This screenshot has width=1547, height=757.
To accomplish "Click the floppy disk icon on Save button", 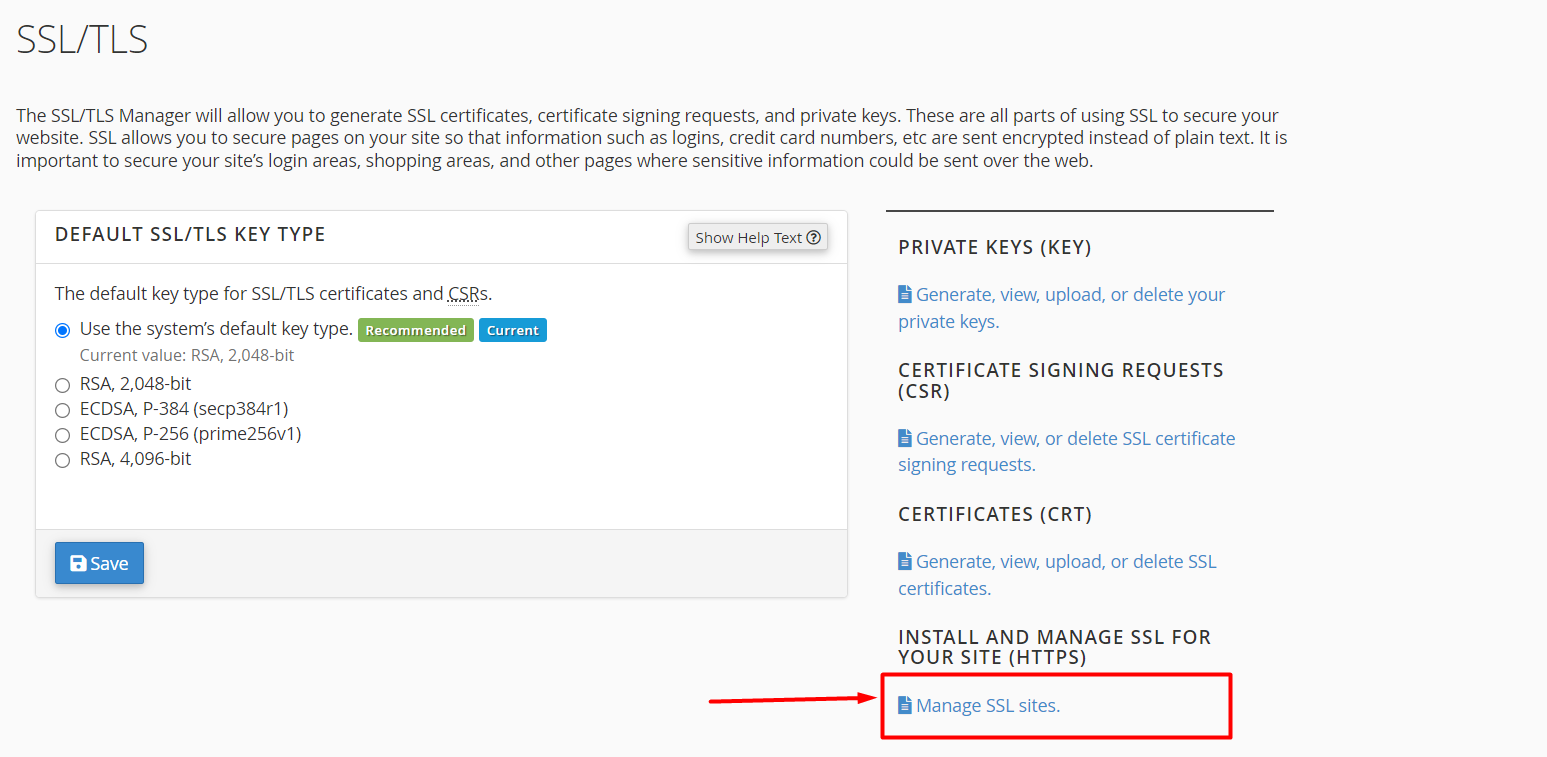I will coord(78,563).
